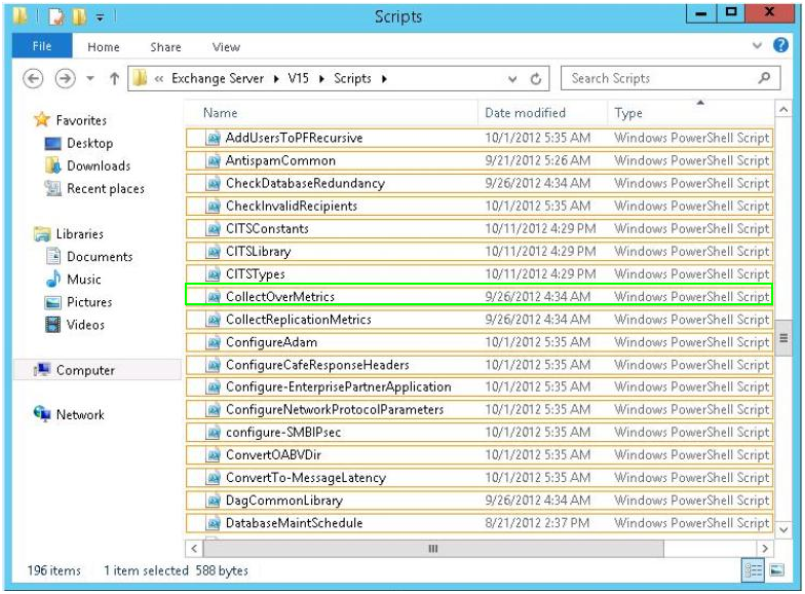805x594 pixels.
Task: Select the CollectReplicationMetrics file name
Action: click(x=298, y=319)
